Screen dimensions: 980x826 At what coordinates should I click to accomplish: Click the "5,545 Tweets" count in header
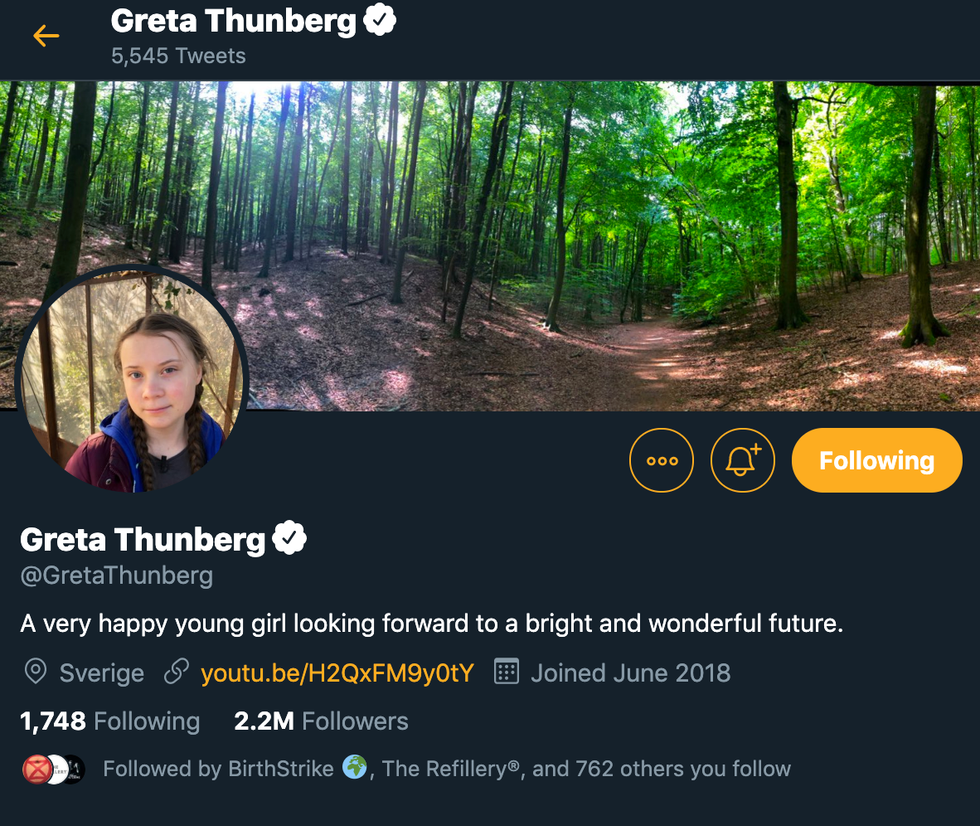click(178, 56)
